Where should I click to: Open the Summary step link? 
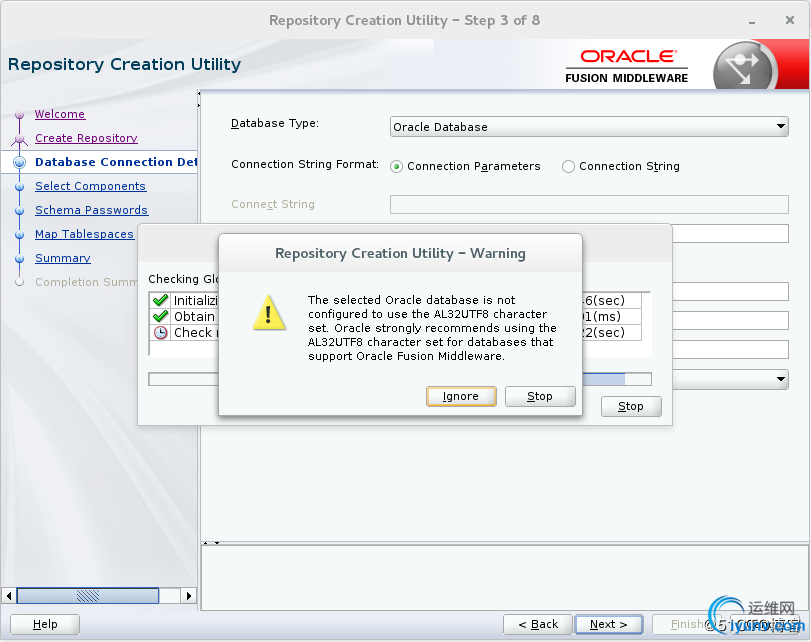tap(63, 258)
